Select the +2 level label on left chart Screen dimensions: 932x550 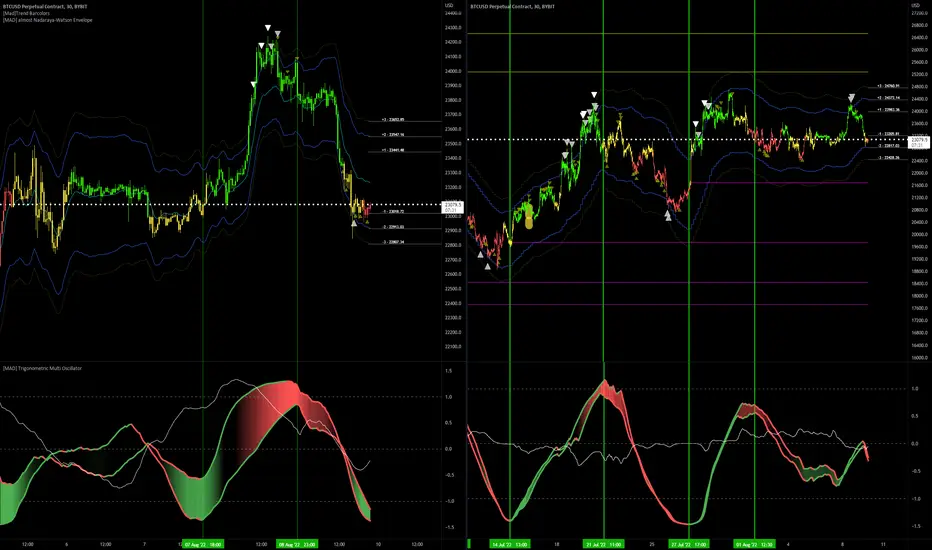[x=392, y=134]
